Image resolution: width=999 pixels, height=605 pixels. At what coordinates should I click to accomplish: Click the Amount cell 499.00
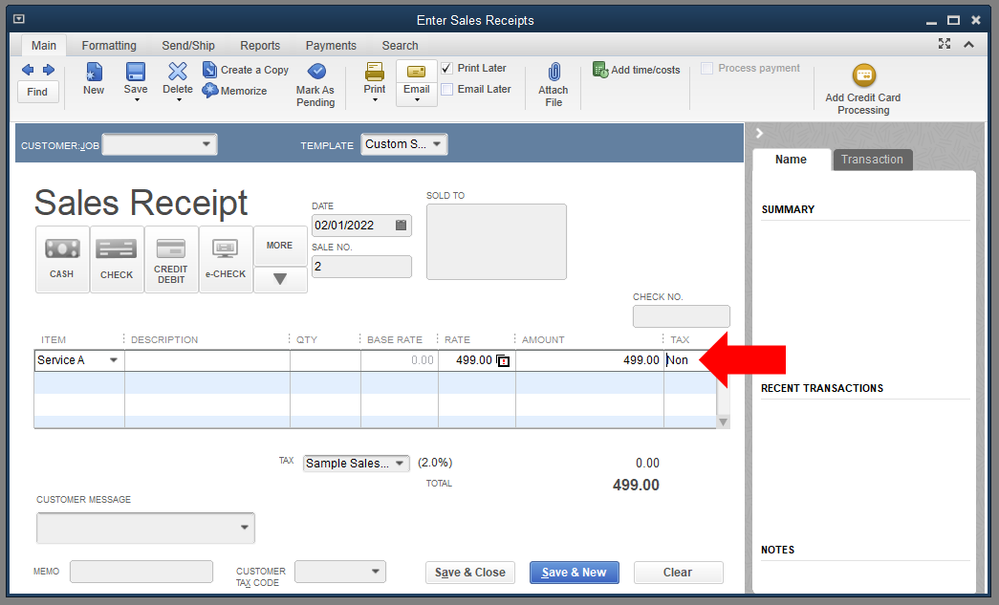[x=589, y=360]
